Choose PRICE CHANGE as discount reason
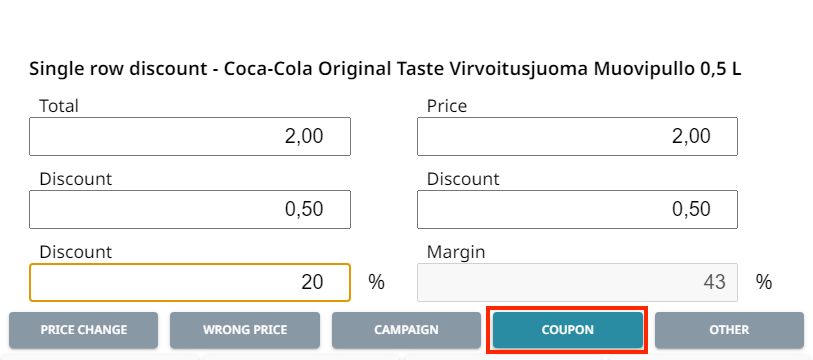Image resolution: width=813 pixels, height=360 pixels. click(x=83, y=330)
